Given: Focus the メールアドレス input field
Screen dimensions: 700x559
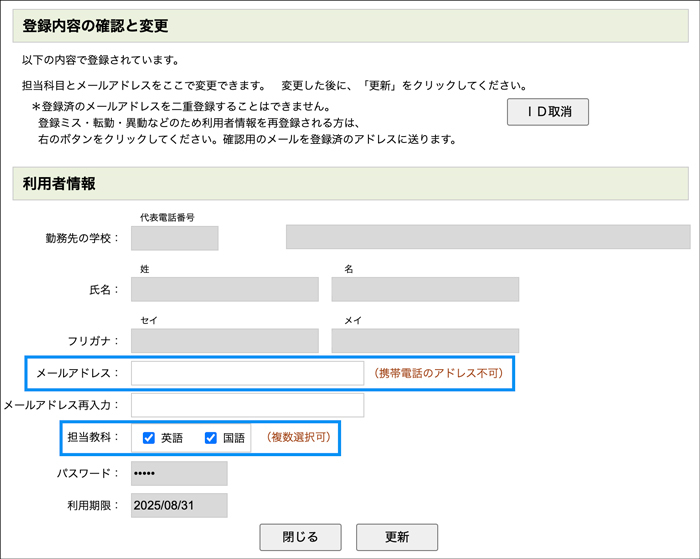Looking at the screenshot, I should 247,373.
